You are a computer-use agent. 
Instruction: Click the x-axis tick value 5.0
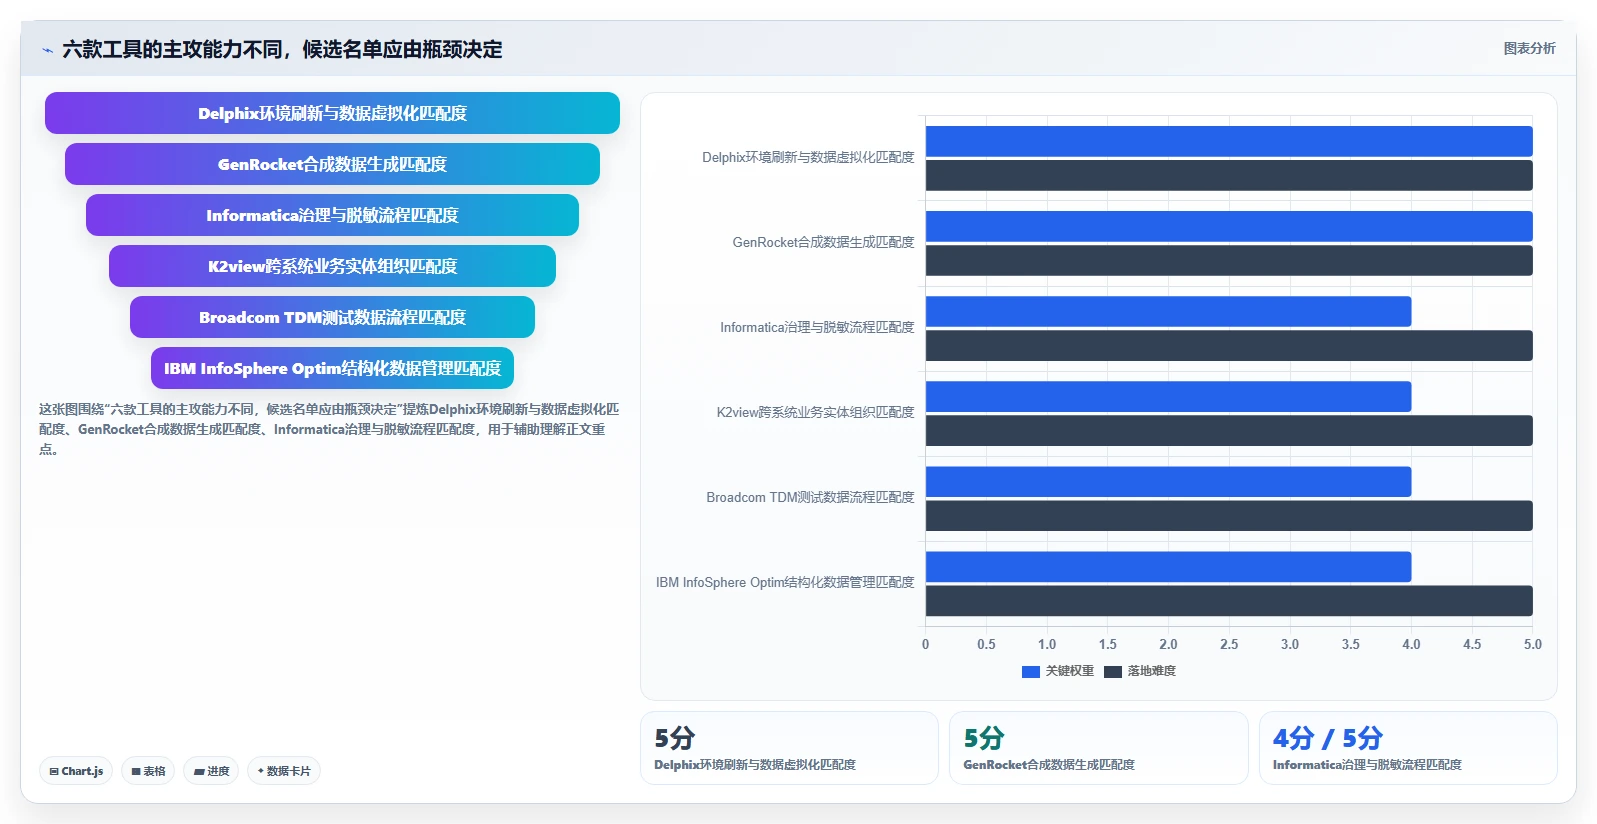point(1532,644)
